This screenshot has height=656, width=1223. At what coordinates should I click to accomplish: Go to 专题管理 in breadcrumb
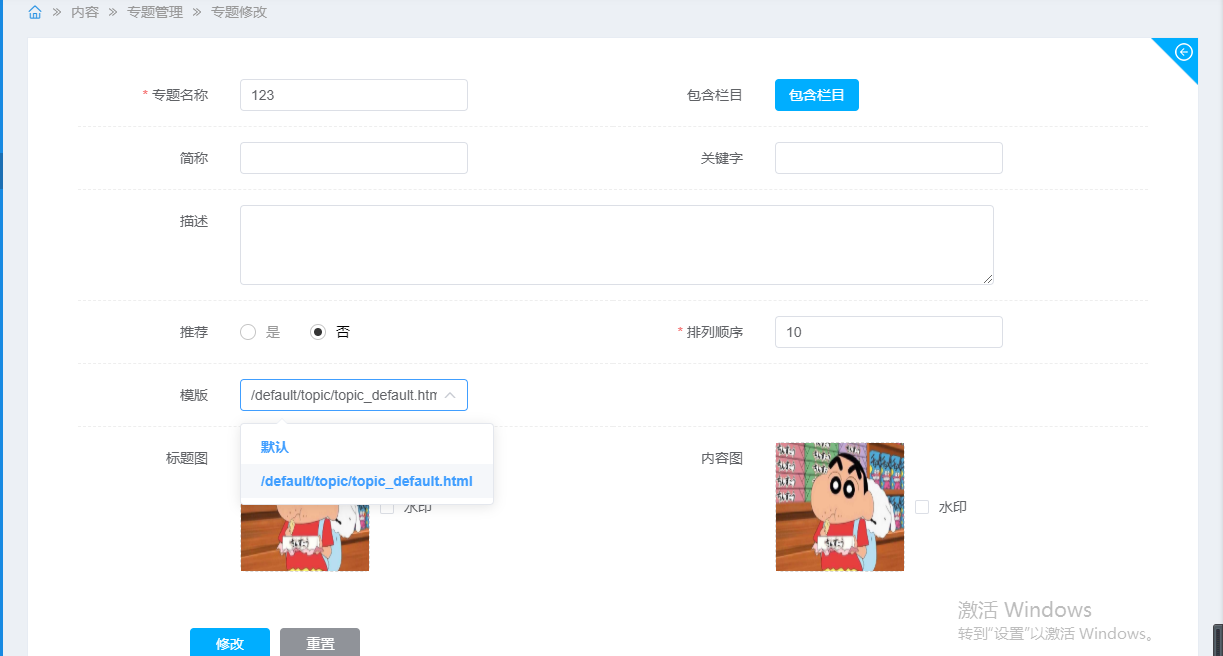[155, 13]
